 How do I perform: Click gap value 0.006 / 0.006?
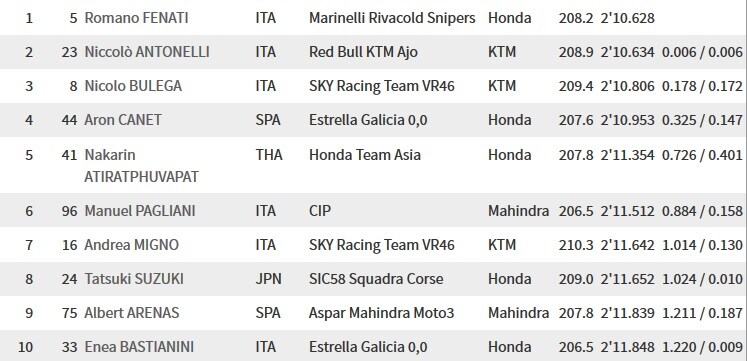[x=702, y=52]
